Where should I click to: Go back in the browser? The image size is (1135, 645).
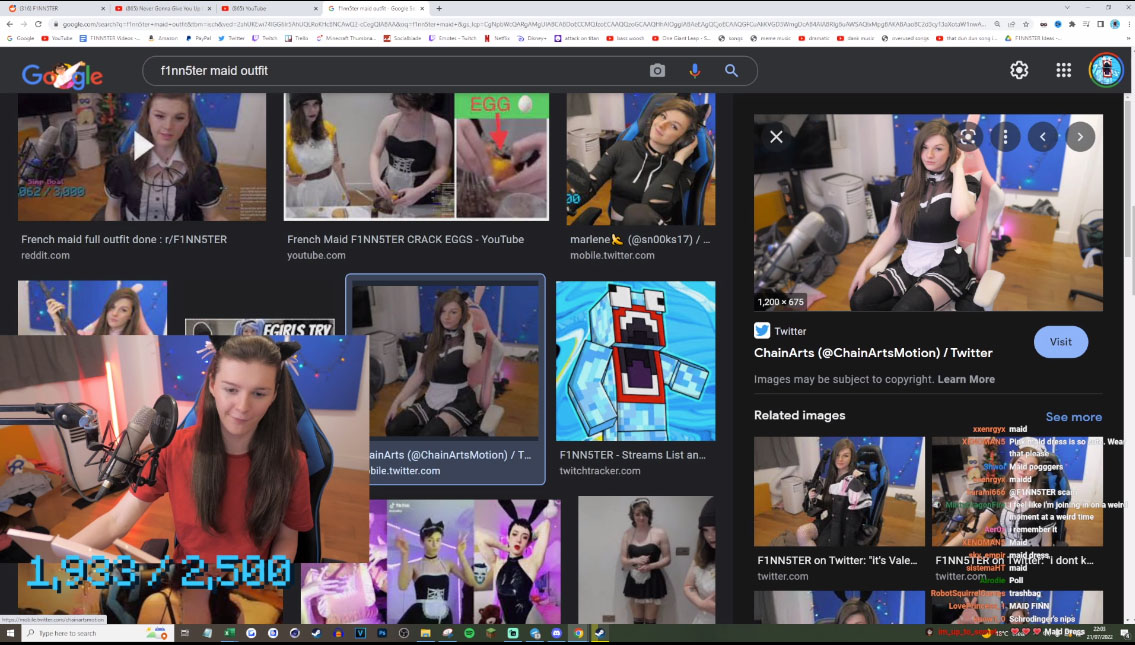click(x=9, y=24)
